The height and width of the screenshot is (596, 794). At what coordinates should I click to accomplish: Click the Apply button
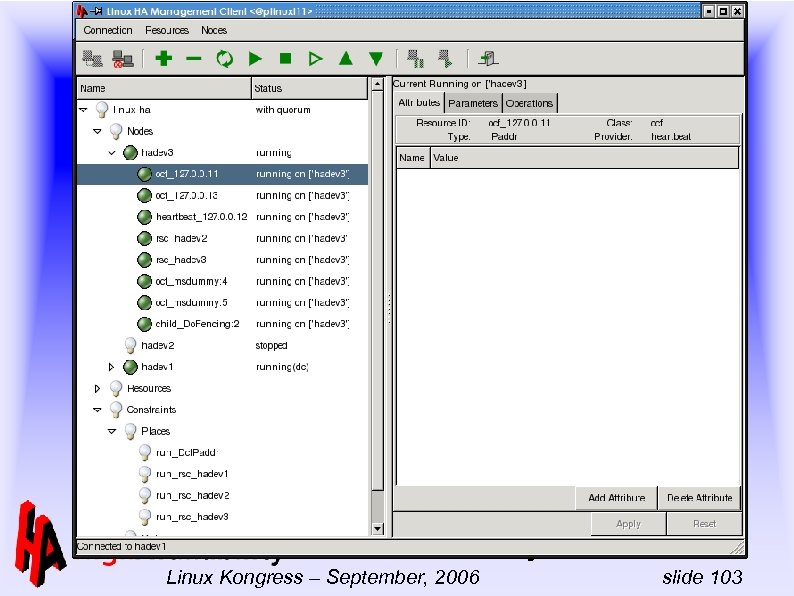coord(628,524)
